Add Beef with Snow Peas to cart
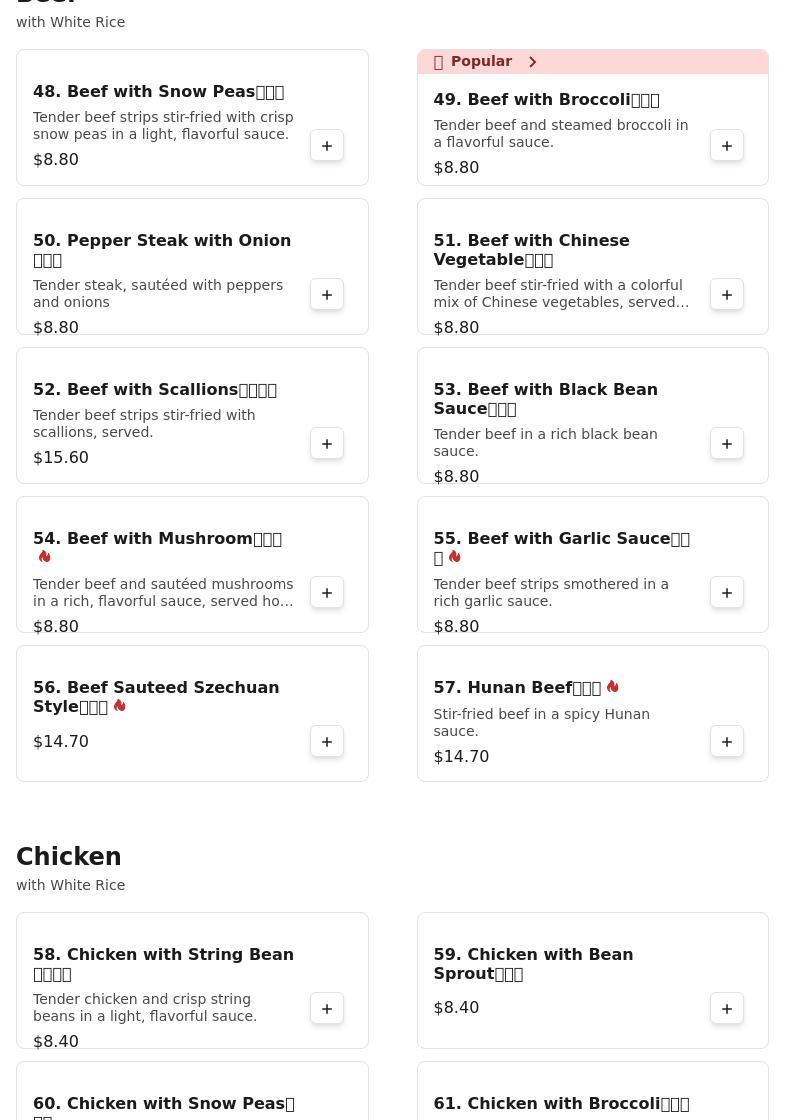This screenshot has height=1120, width=785. point(327,146)
